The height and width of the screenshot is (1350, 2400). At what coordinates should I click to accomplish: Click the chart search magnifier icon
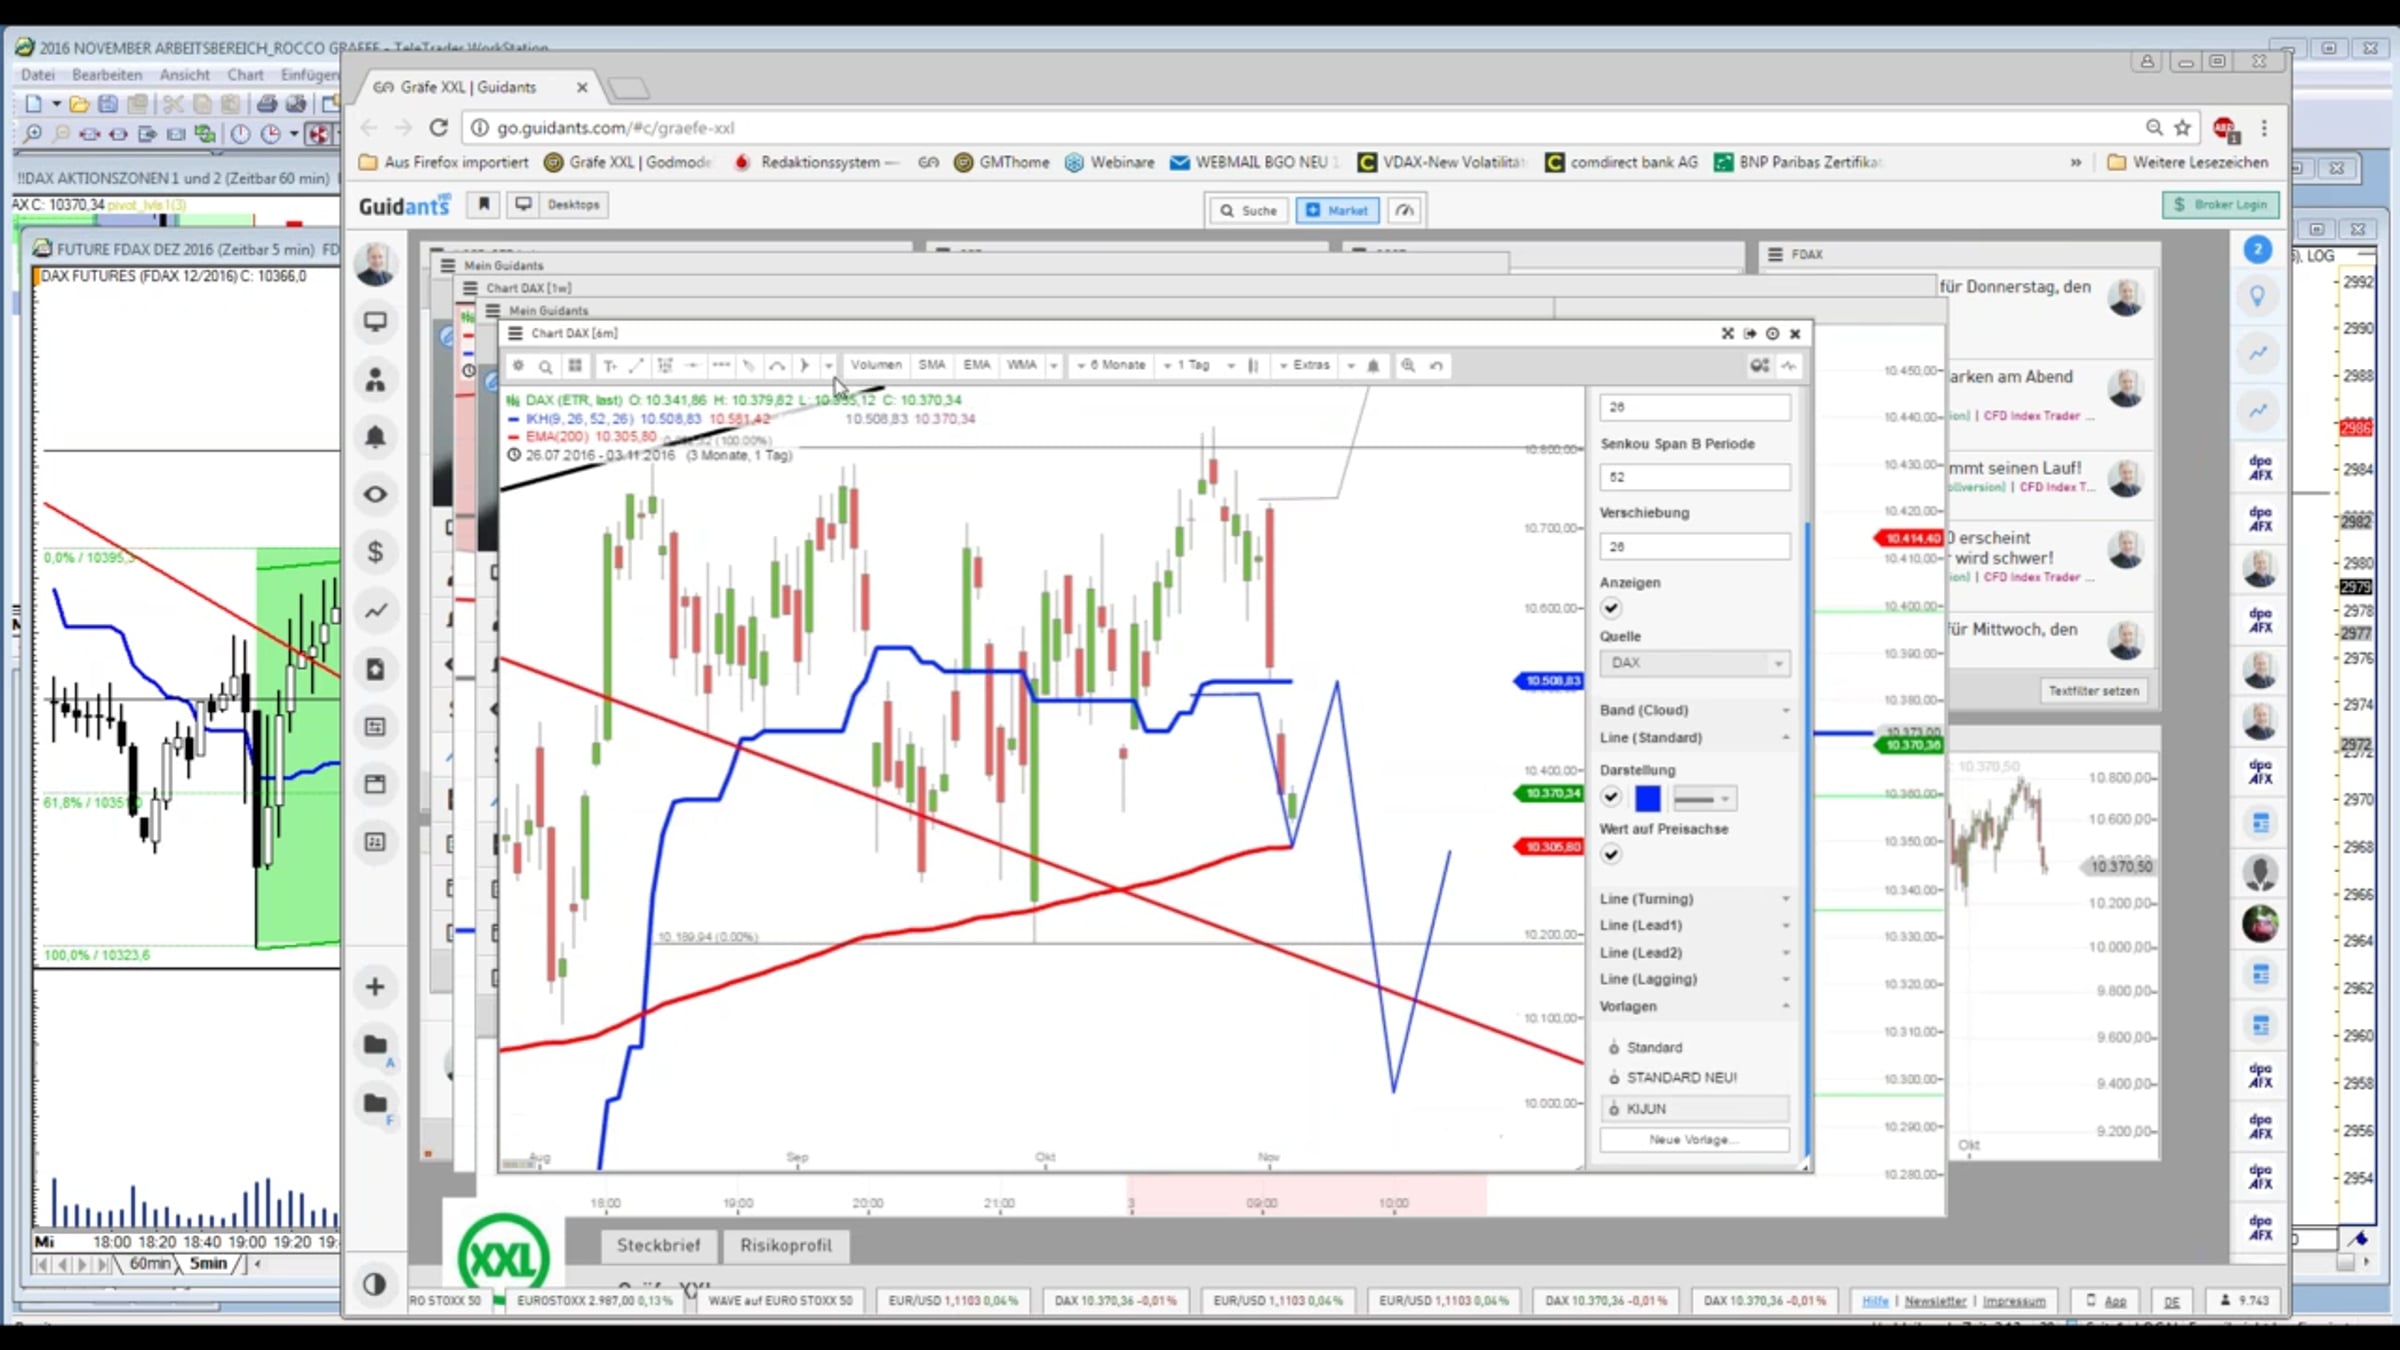(x=546, y=366)
